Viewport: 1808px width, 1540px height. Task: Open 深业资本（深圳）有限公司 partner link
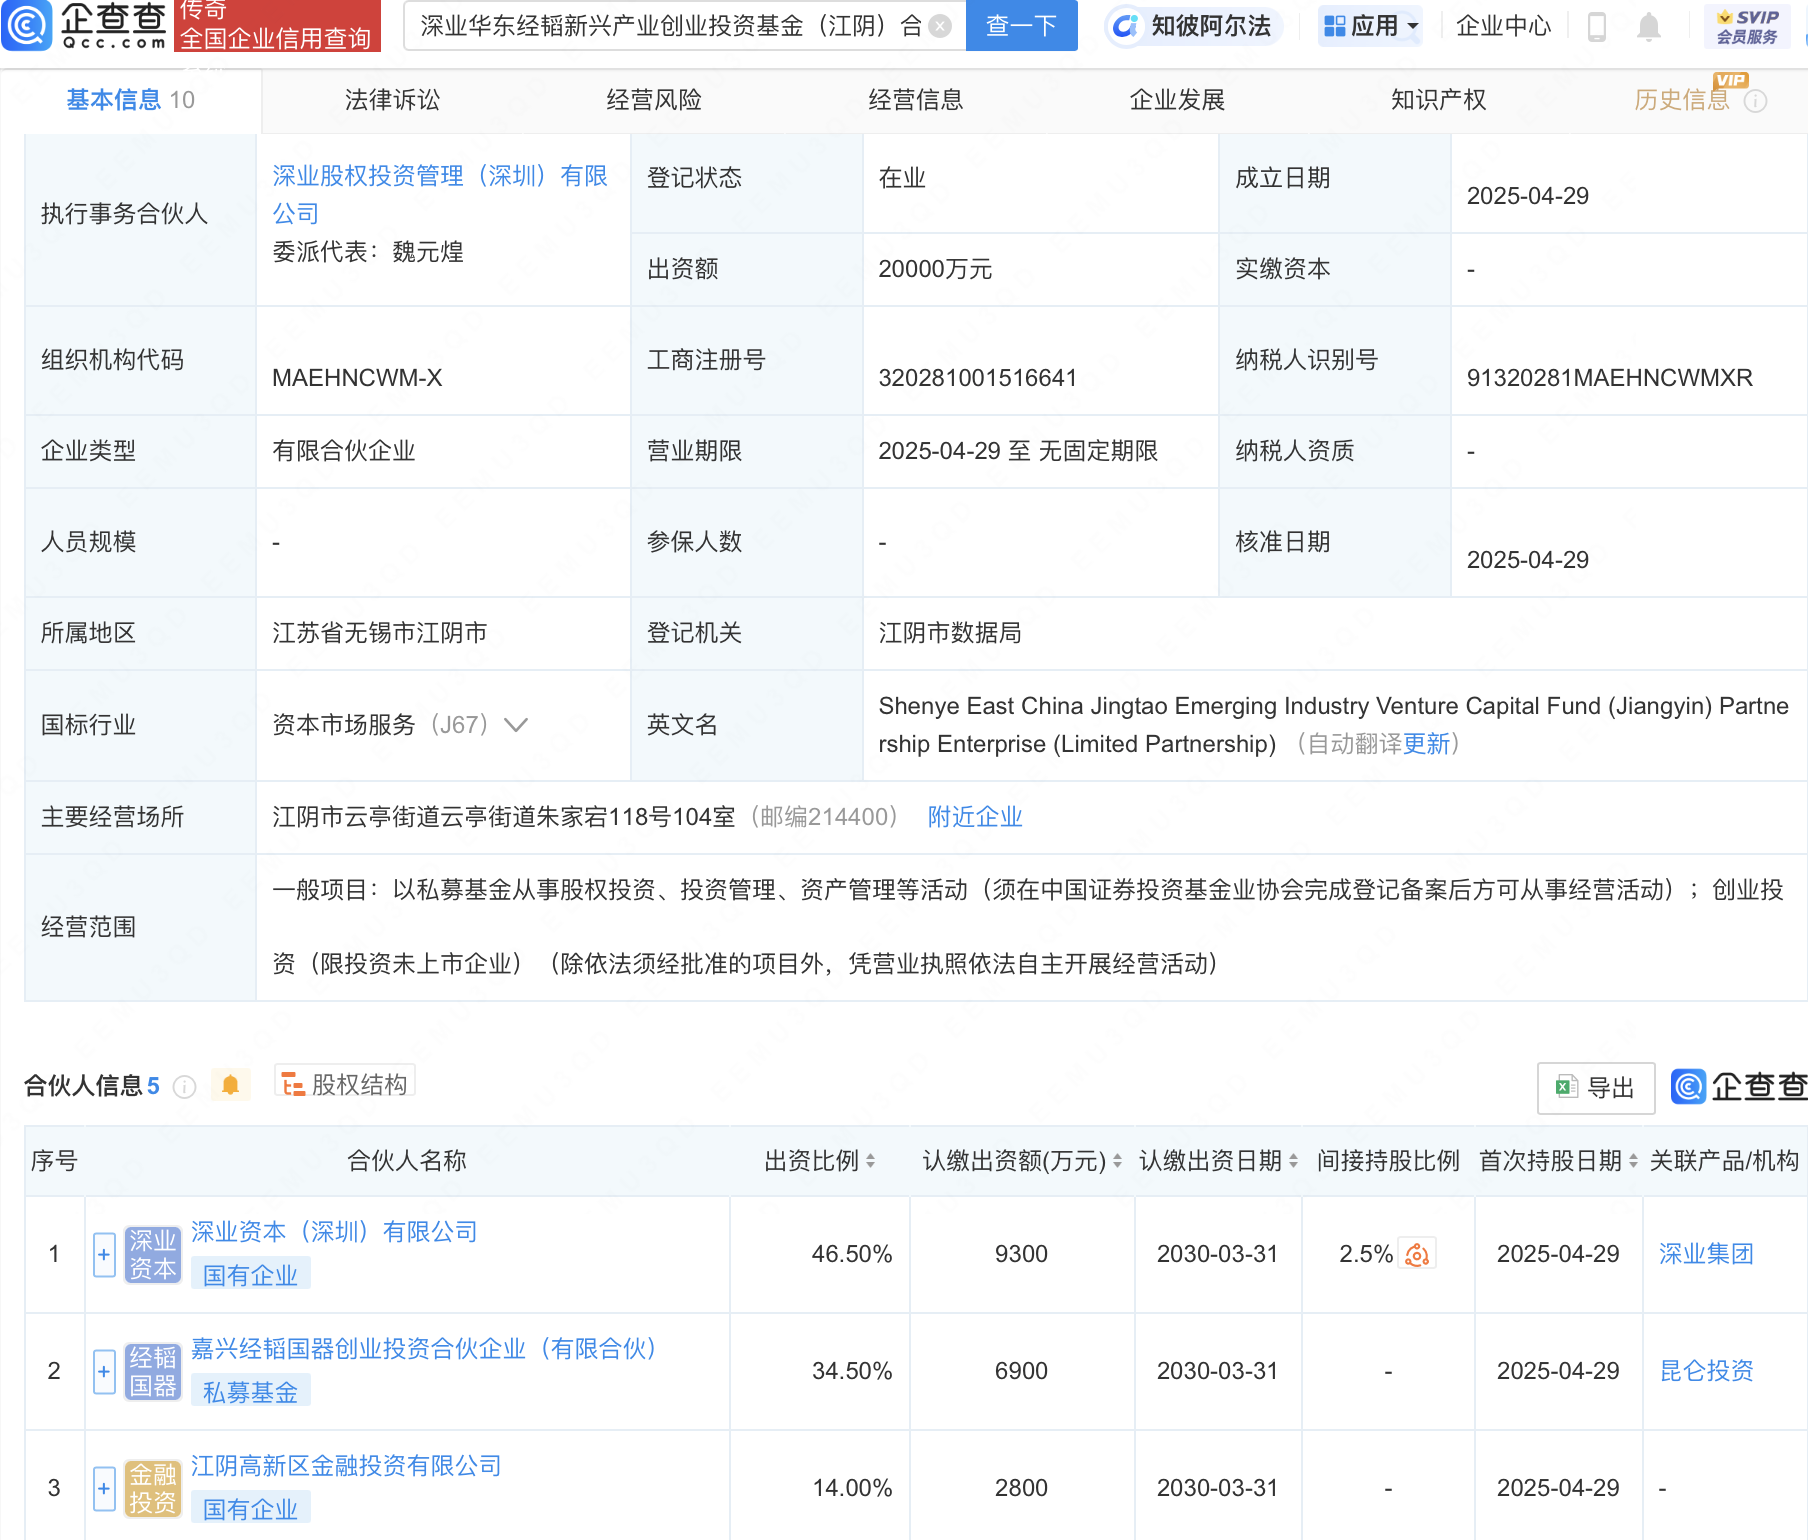pyautogui.click(x=334, y=1232)
